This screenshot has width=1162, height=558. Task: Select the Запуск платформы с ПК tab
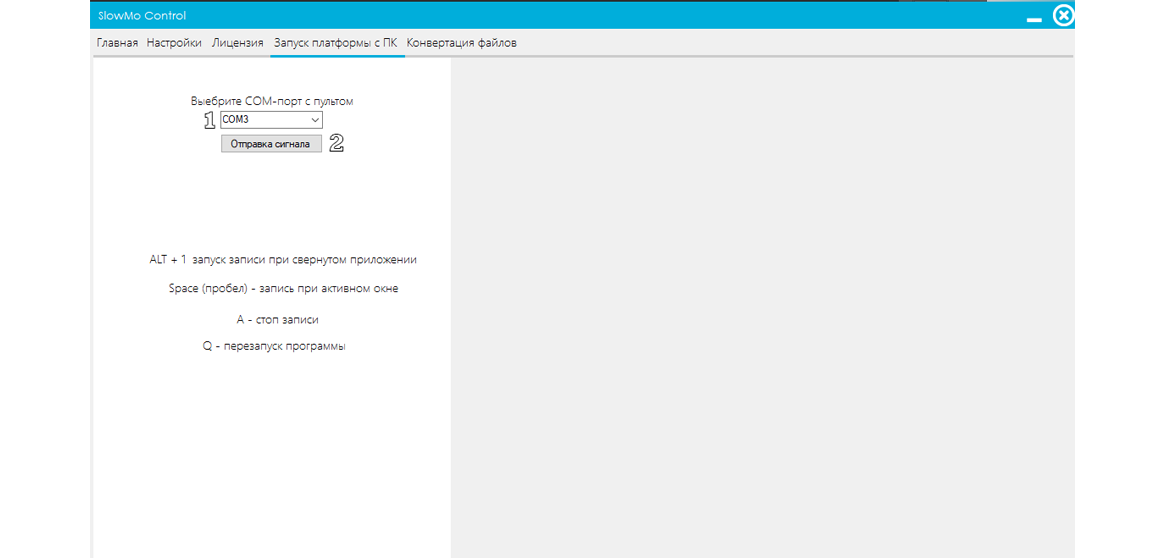(x=336, y=43)
